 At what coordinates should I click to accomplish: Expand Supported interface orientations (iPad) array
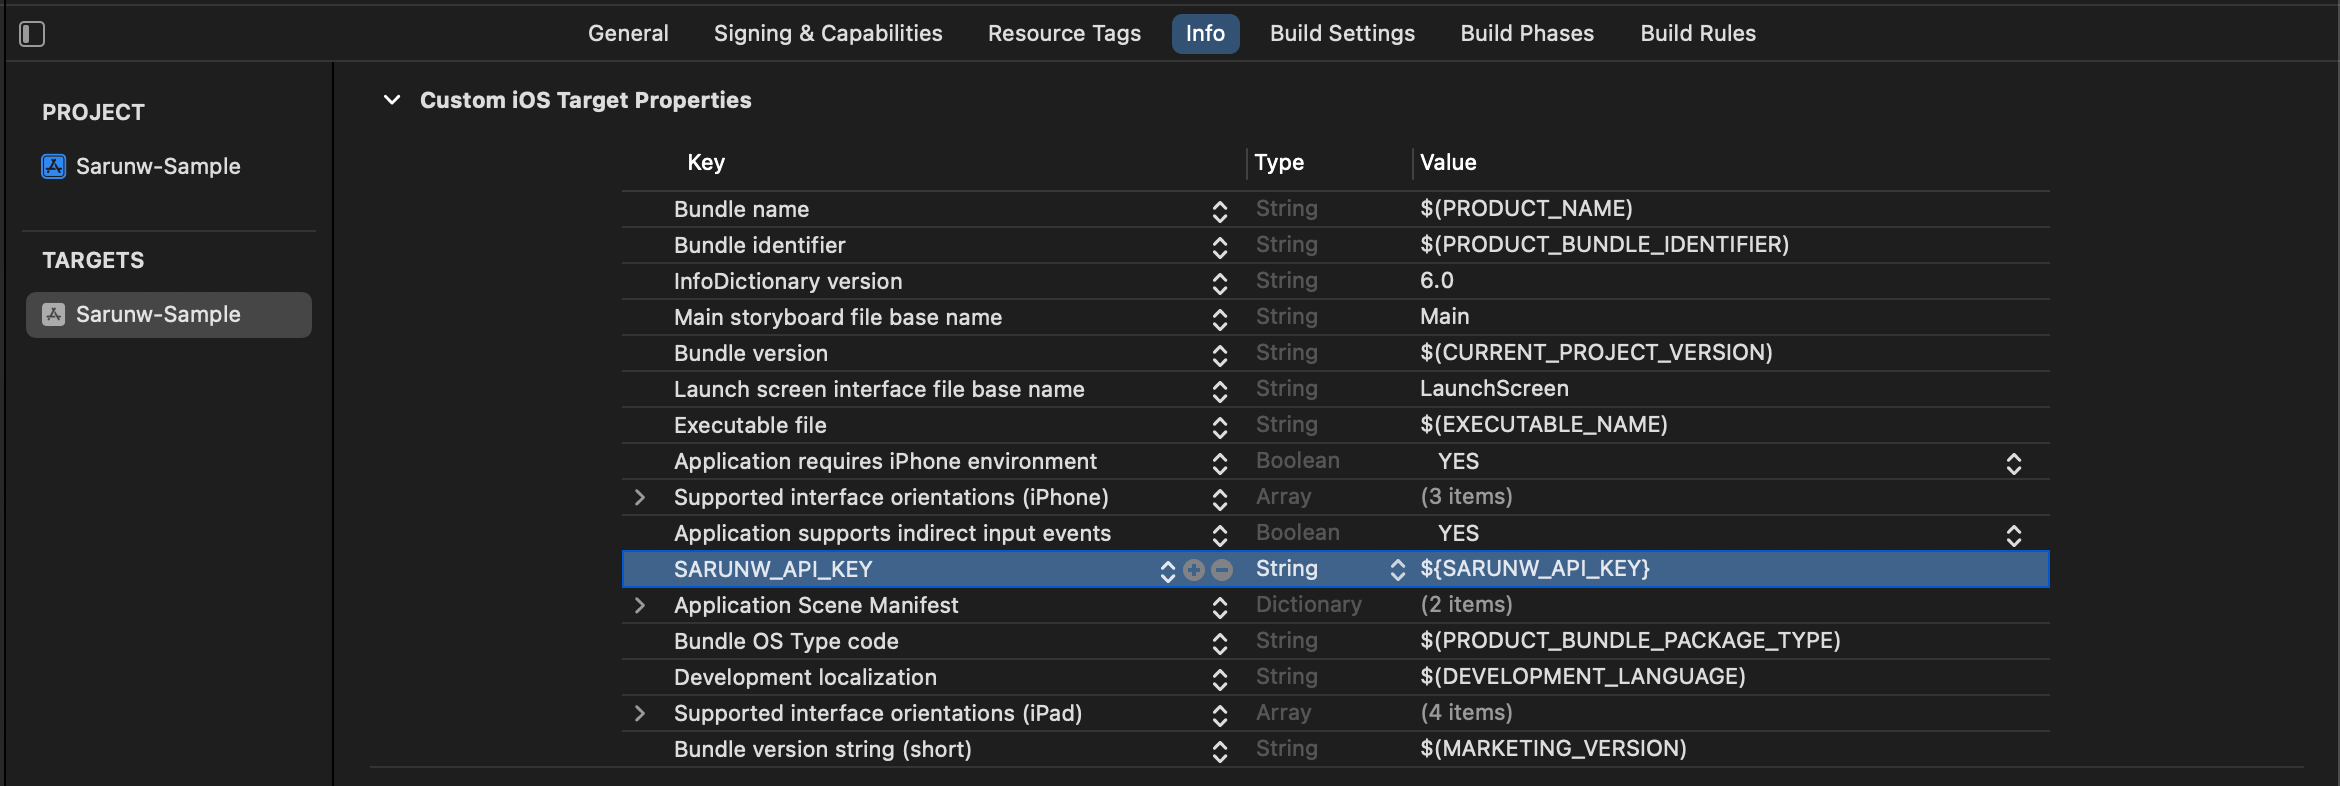coord(640,713)
